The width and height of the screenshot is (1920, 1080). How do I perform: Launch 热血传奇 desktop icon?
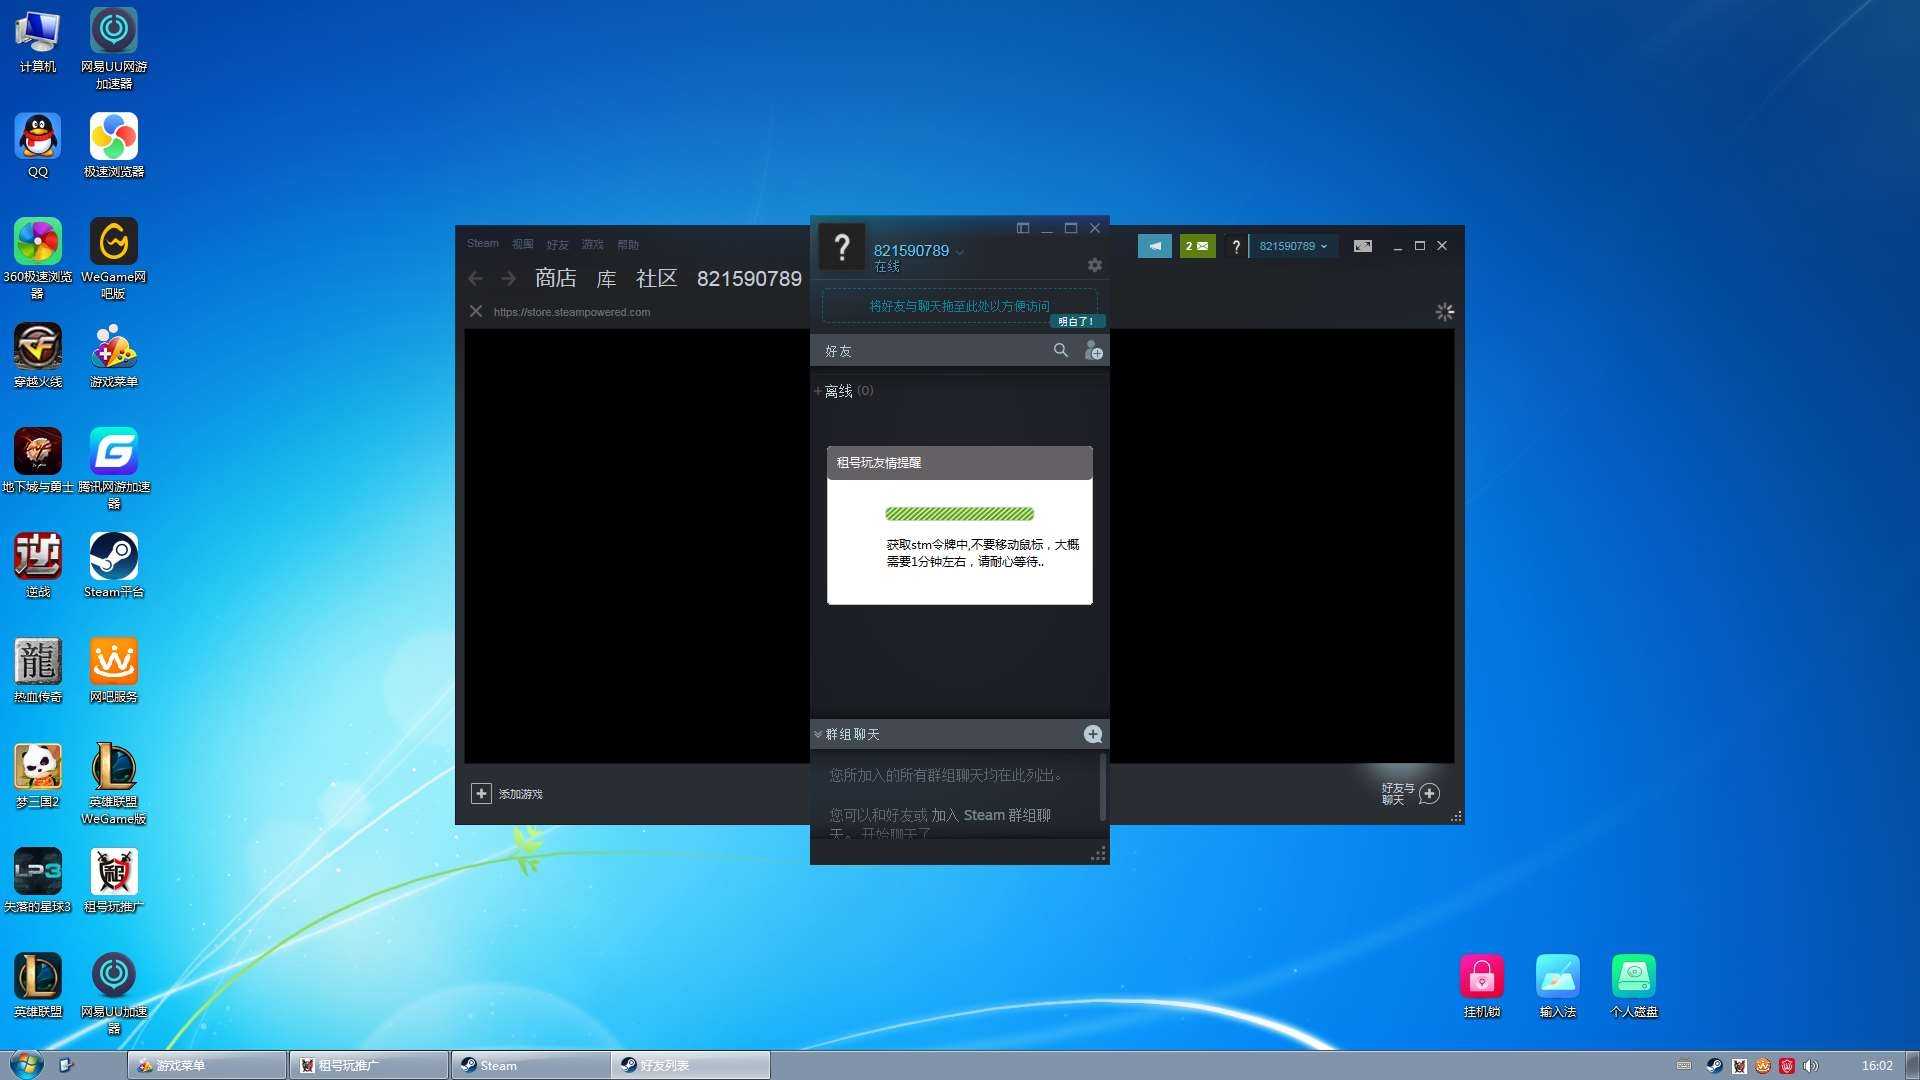point(38,671)
